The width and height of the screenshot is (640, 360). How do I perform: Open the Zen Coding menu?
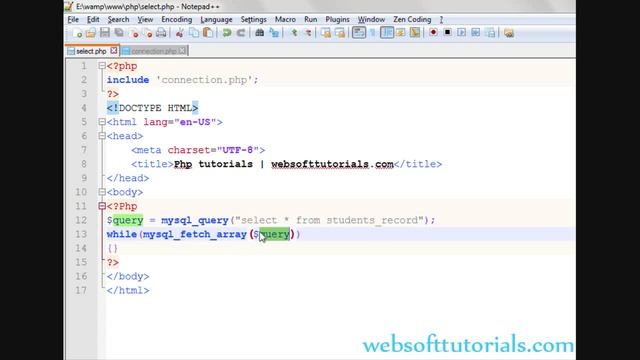tap(412, 20)
